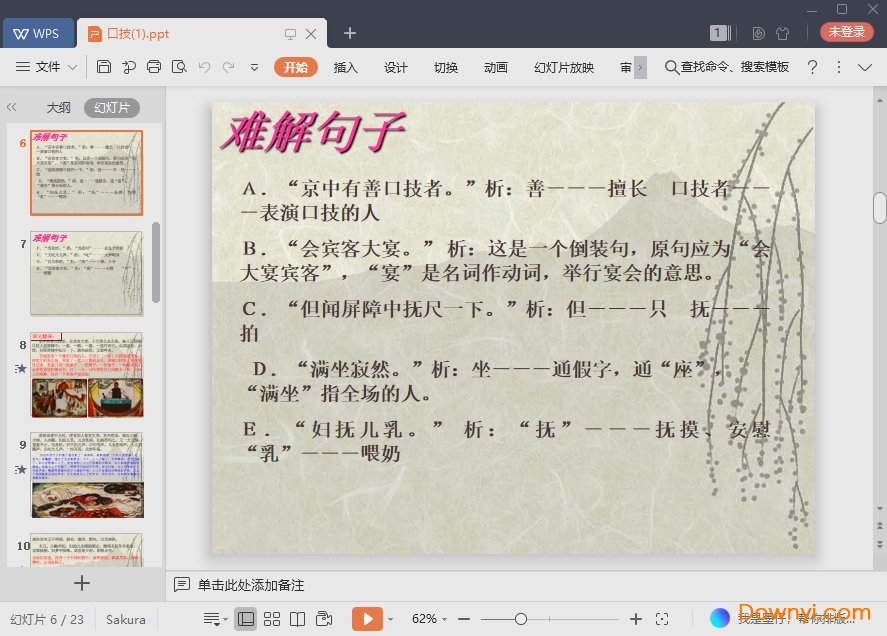Select the 幻灯片 slides pane toggle
887x636 pixels.
tap(111, 108)
